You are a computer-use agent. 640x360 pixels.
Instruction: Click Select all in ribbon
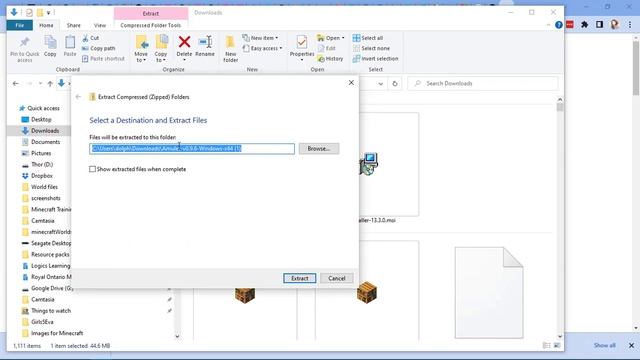368,38
